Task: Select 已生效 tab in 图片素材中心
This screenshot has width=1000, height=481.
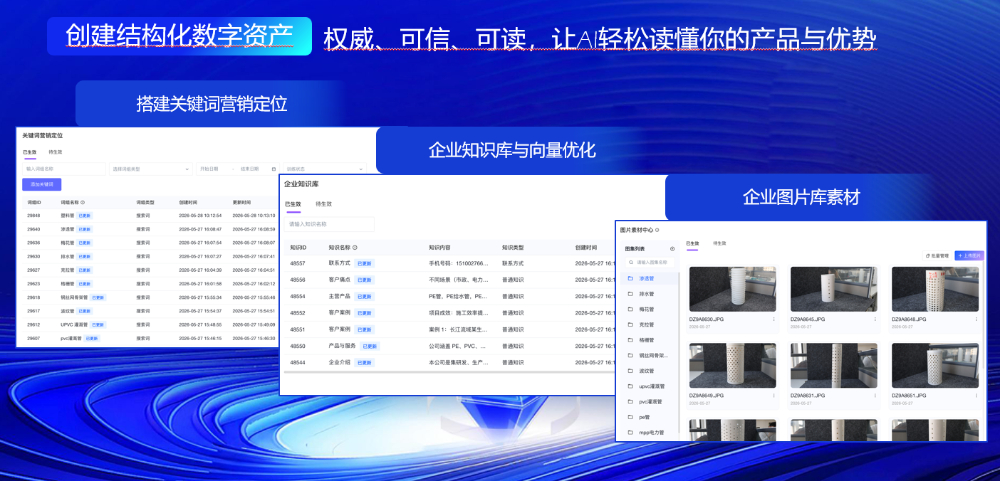Action: click(693, 244)
